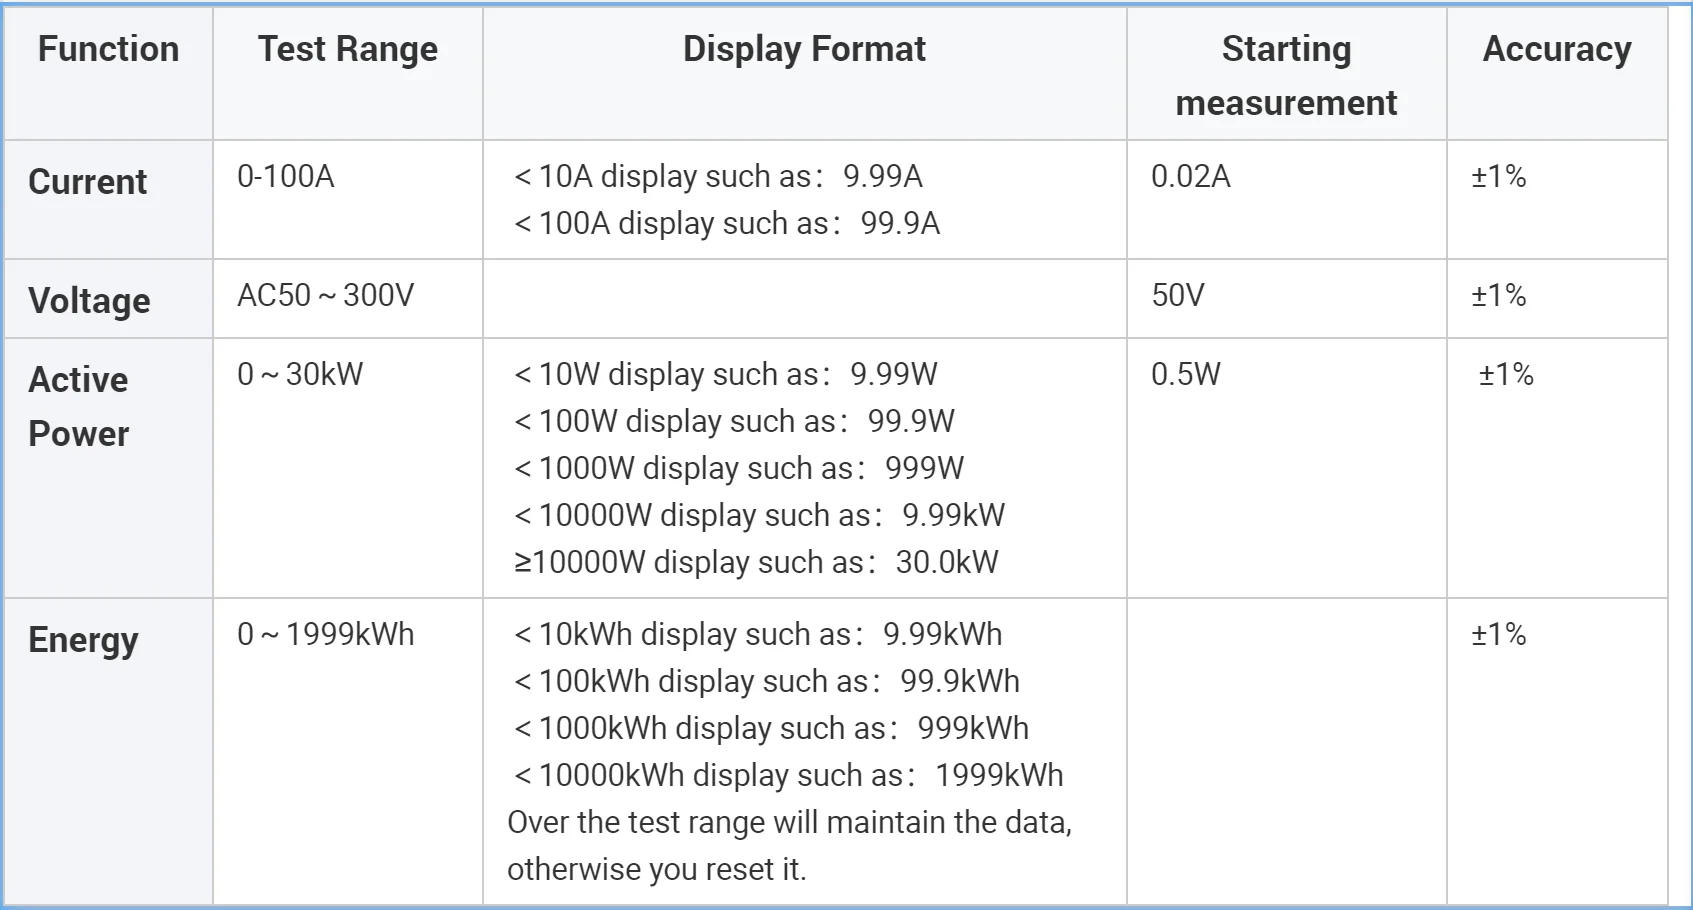Click the Test Range column header
Image resolution: width=1693 pixels, height=910 pixels.
point(347,49)
